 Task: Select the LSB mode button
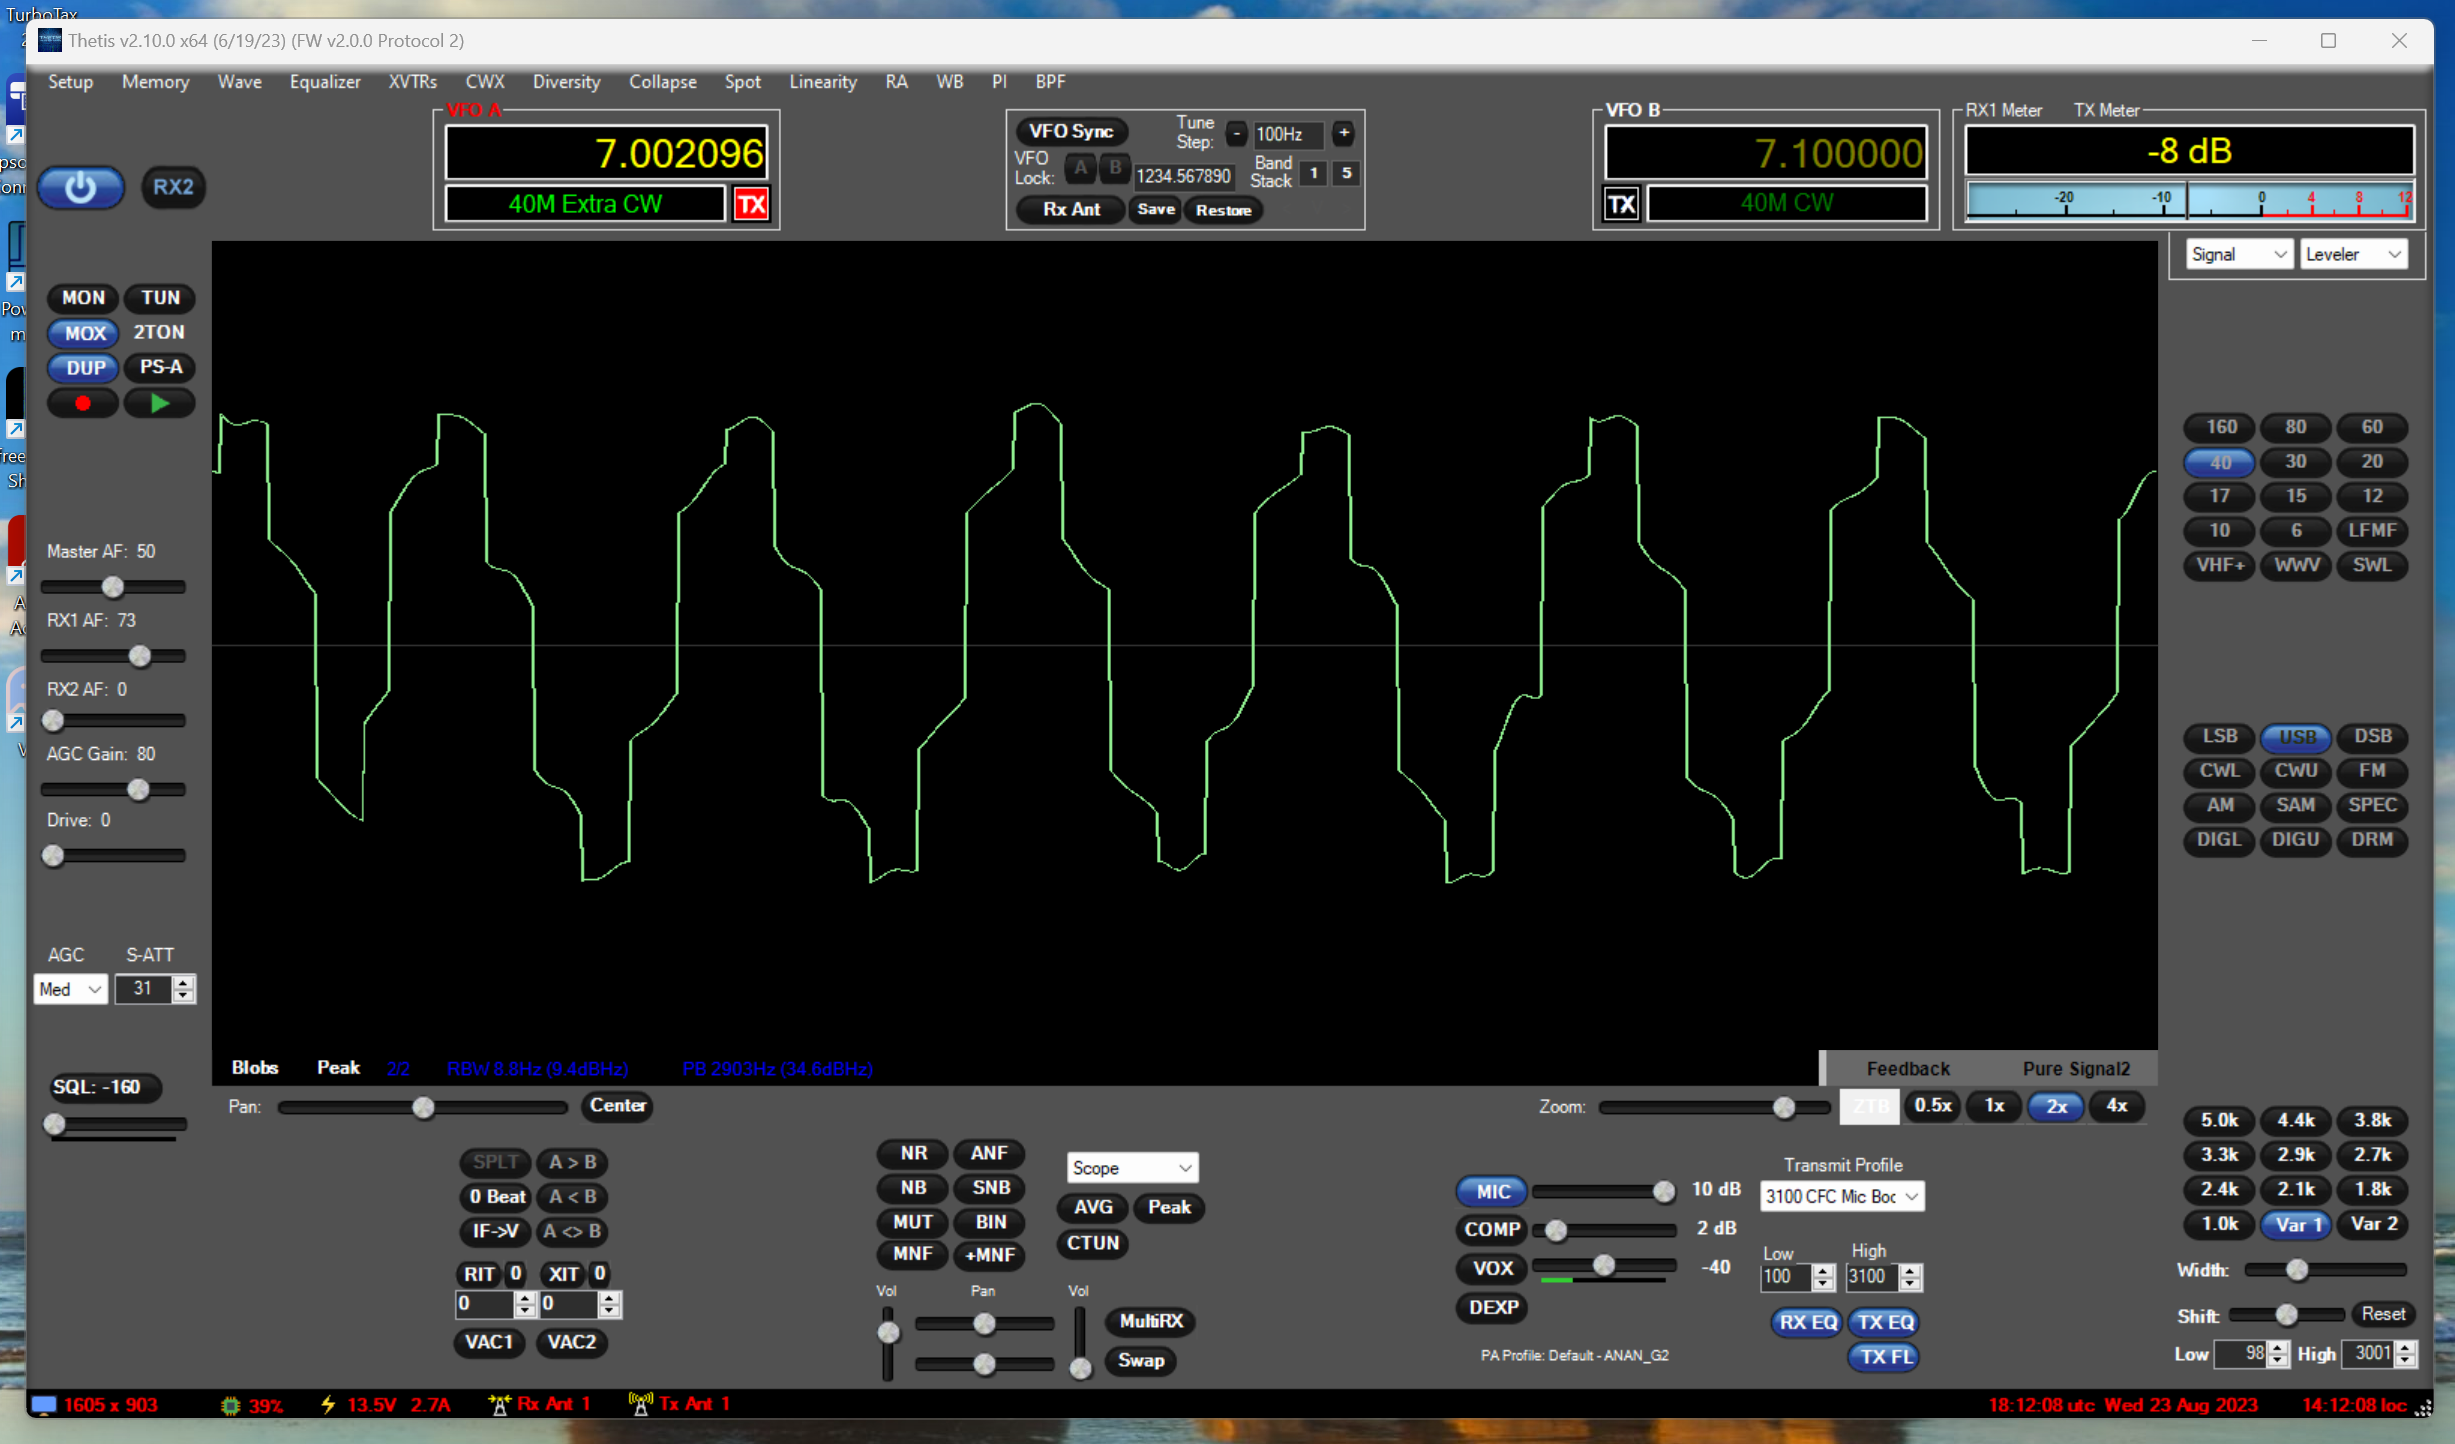[x=2219, y=736]
